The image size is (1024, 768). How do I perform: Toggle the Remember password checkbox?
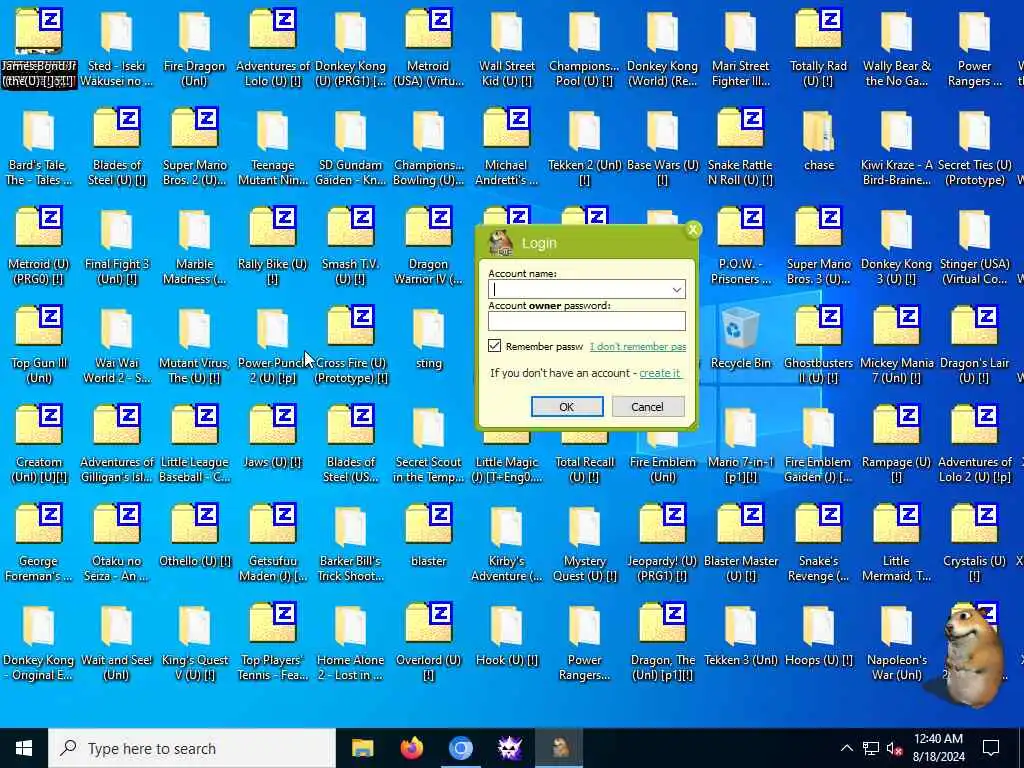[x=494, y=346]
